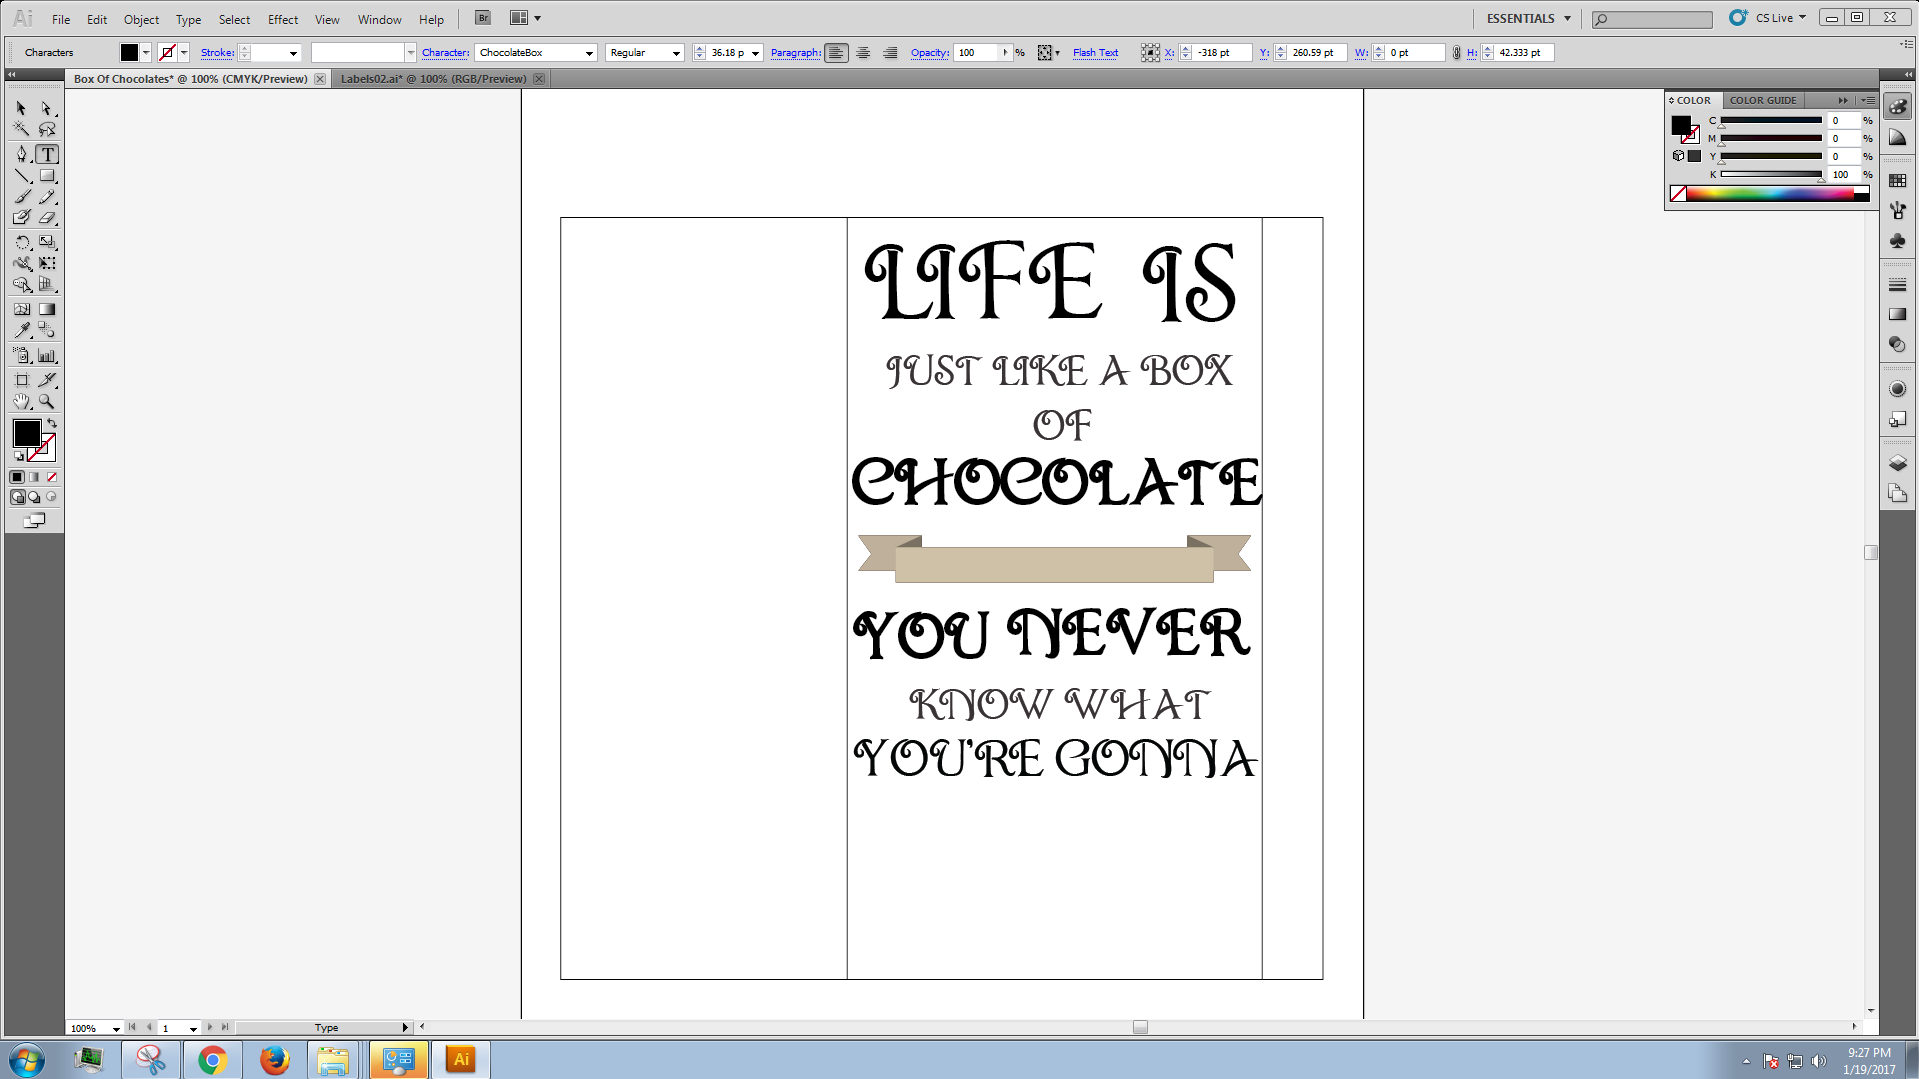The image size is (1919, 1079).
Task: Enable right paragraph alignment
Action: [x=890, y=53]
